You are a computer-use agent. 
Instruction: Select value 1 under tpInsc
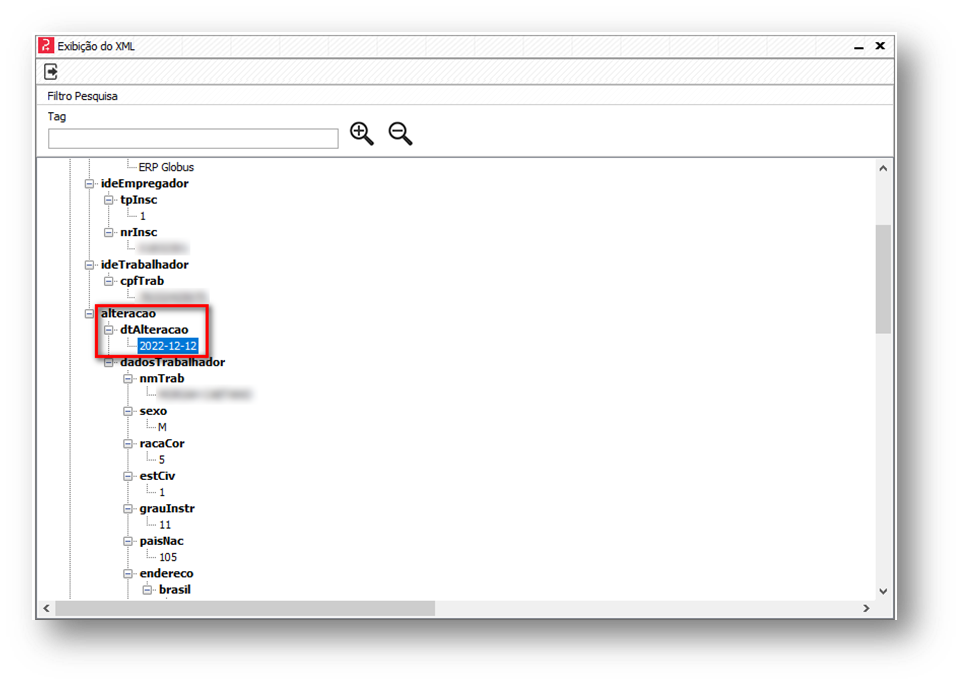coord(142,216)
